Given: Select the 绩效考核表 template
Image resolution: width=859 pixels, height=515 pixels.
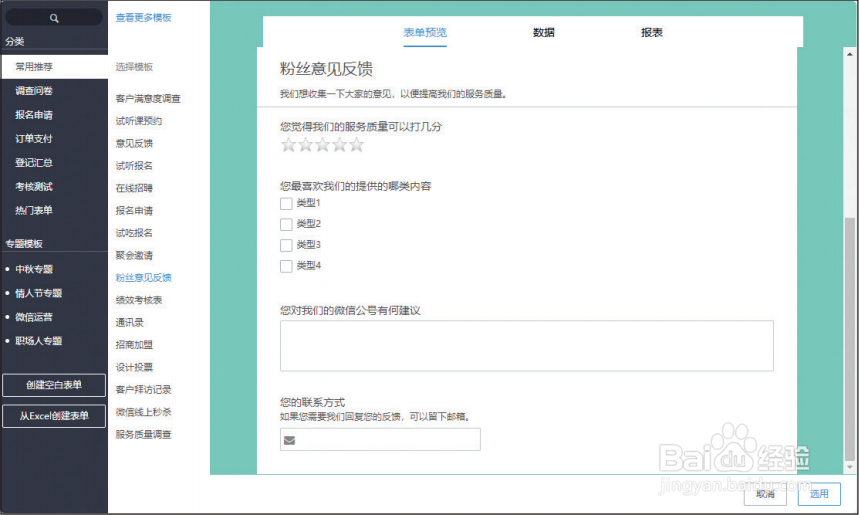Looking at the screenshot, I should pos(139,300).
